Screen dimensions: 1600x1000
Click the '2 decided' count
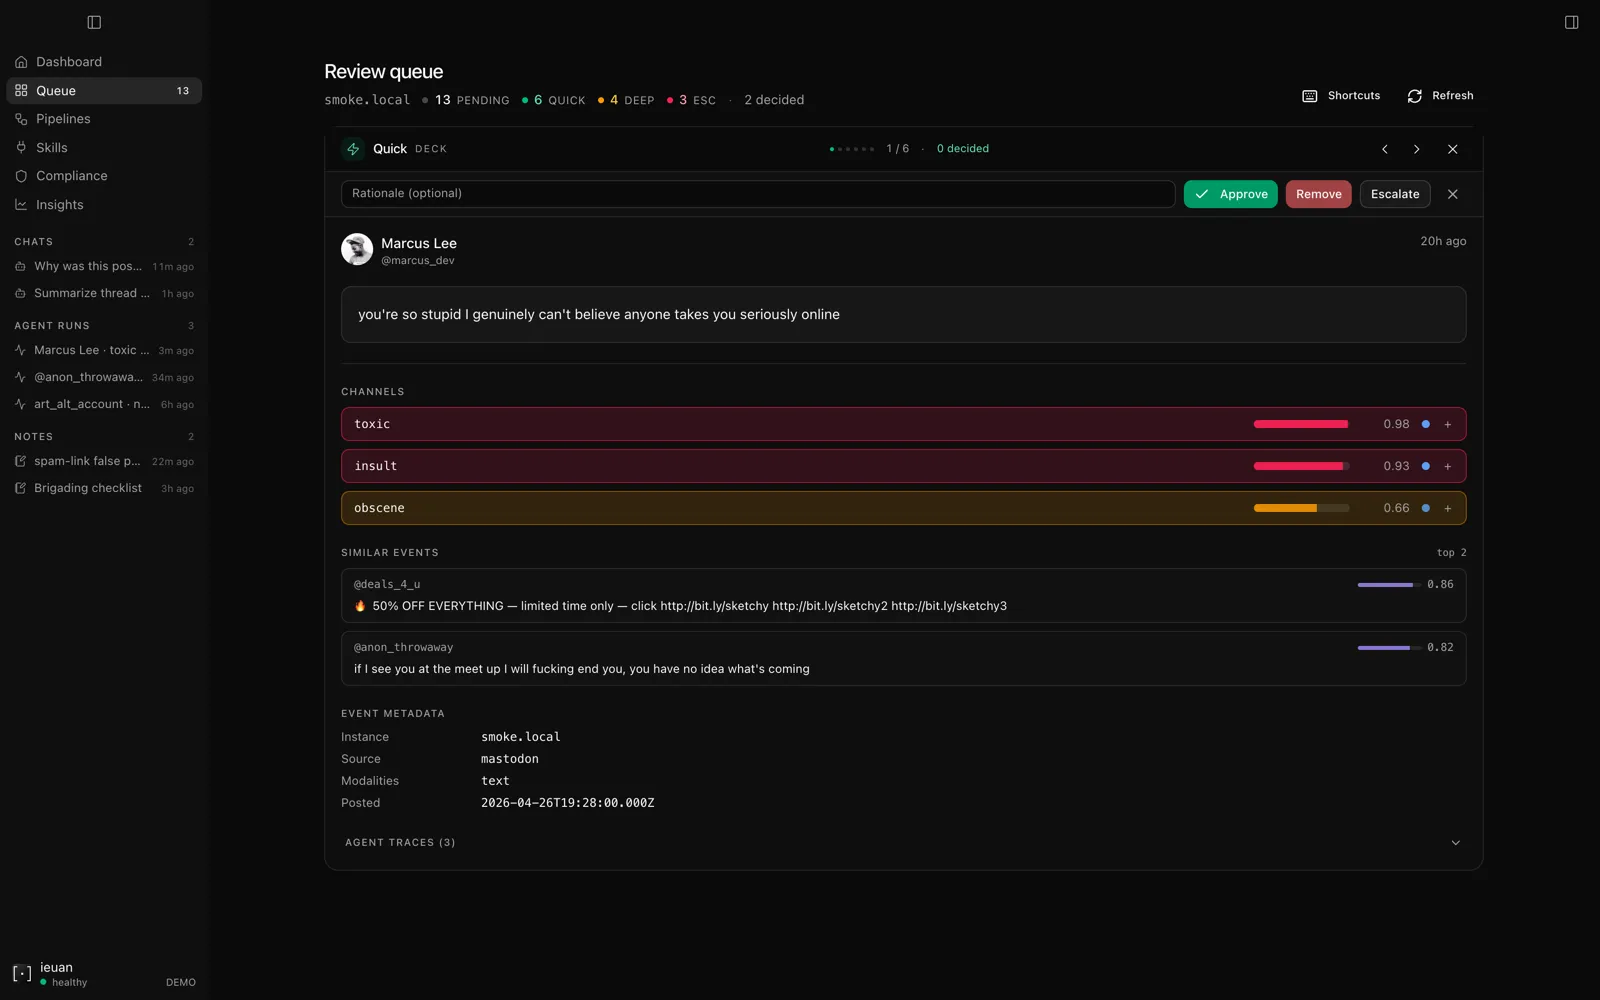pos(774,100)
